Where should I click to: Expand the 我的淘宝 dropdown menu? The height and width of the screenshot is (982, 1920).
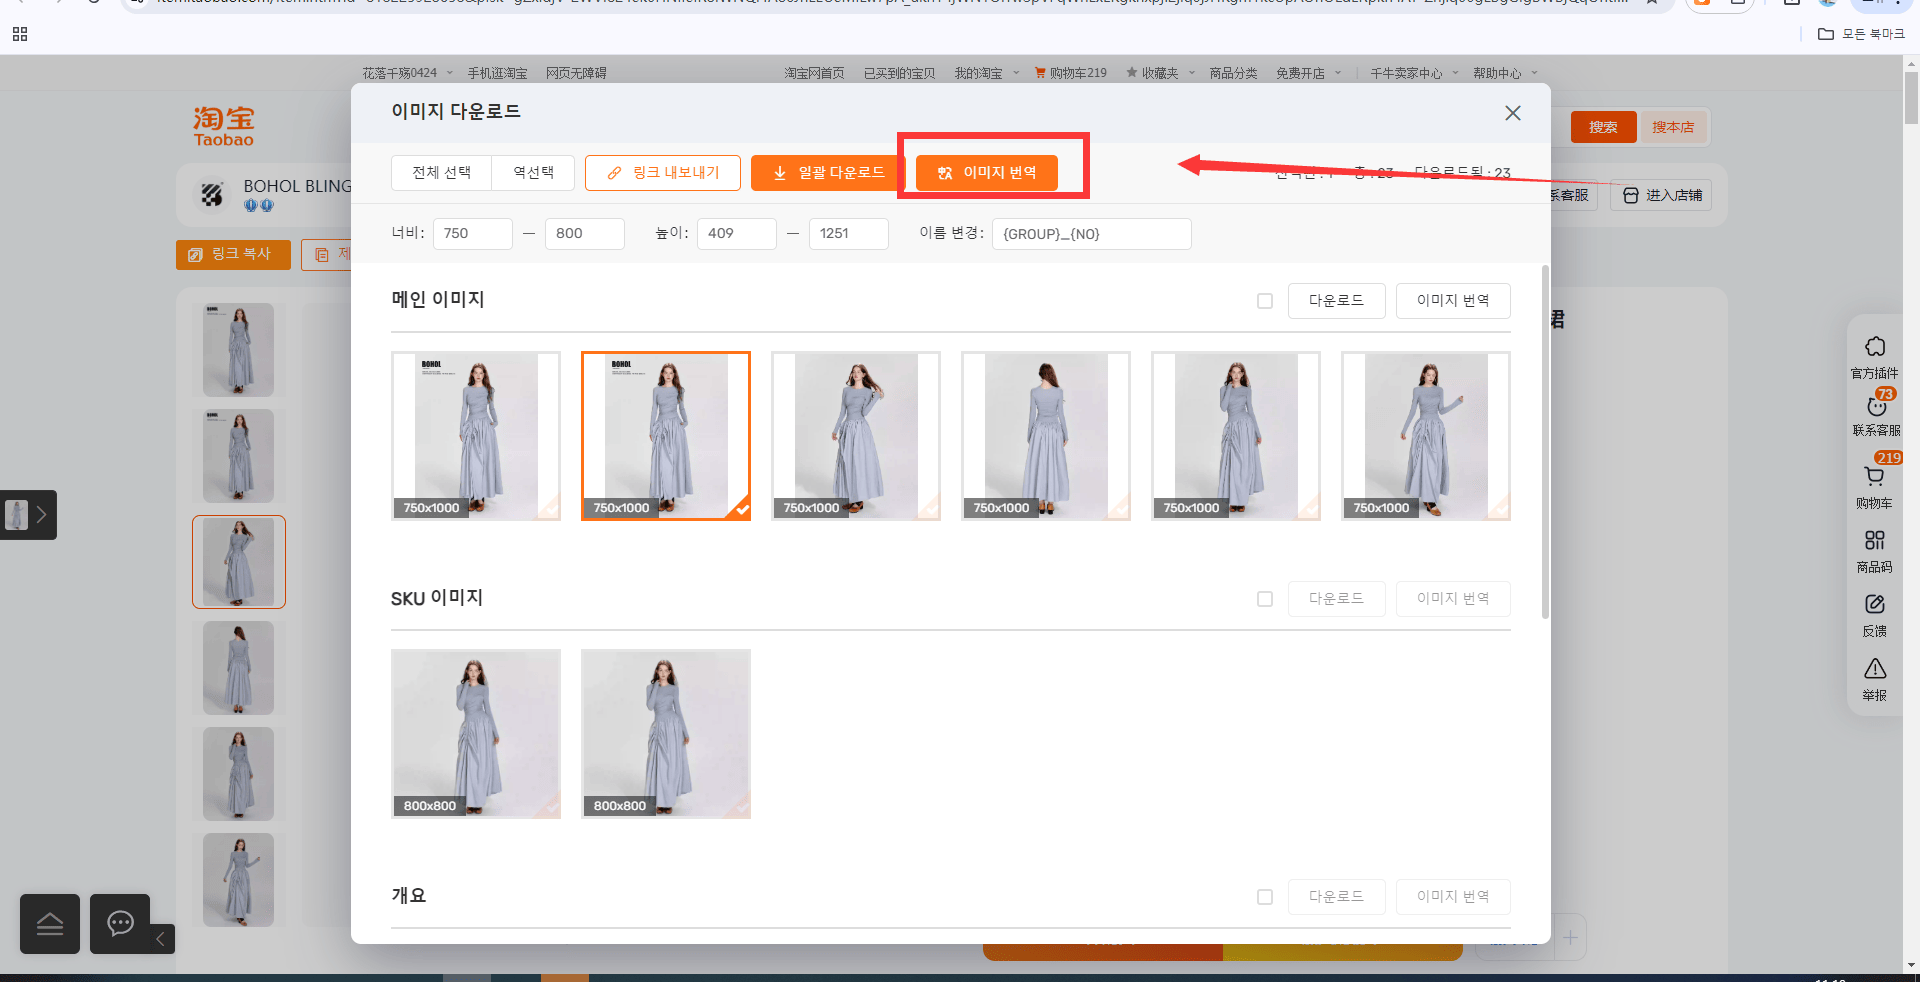[x=987, y=73]
